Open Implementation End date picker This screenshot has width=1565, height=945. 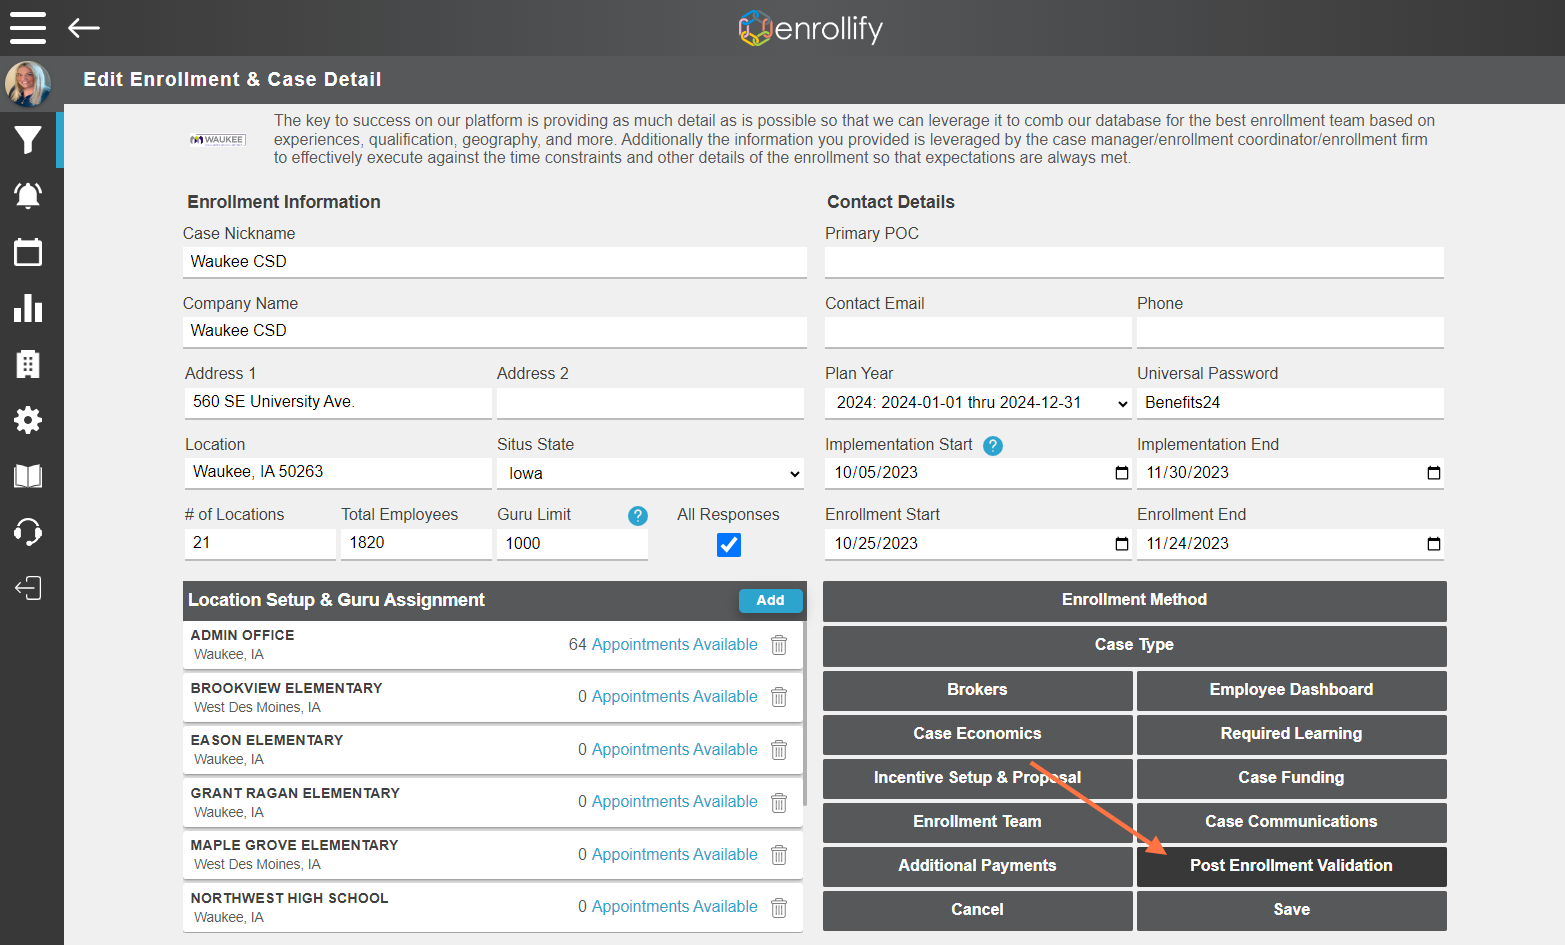(x=1434, y=473)
